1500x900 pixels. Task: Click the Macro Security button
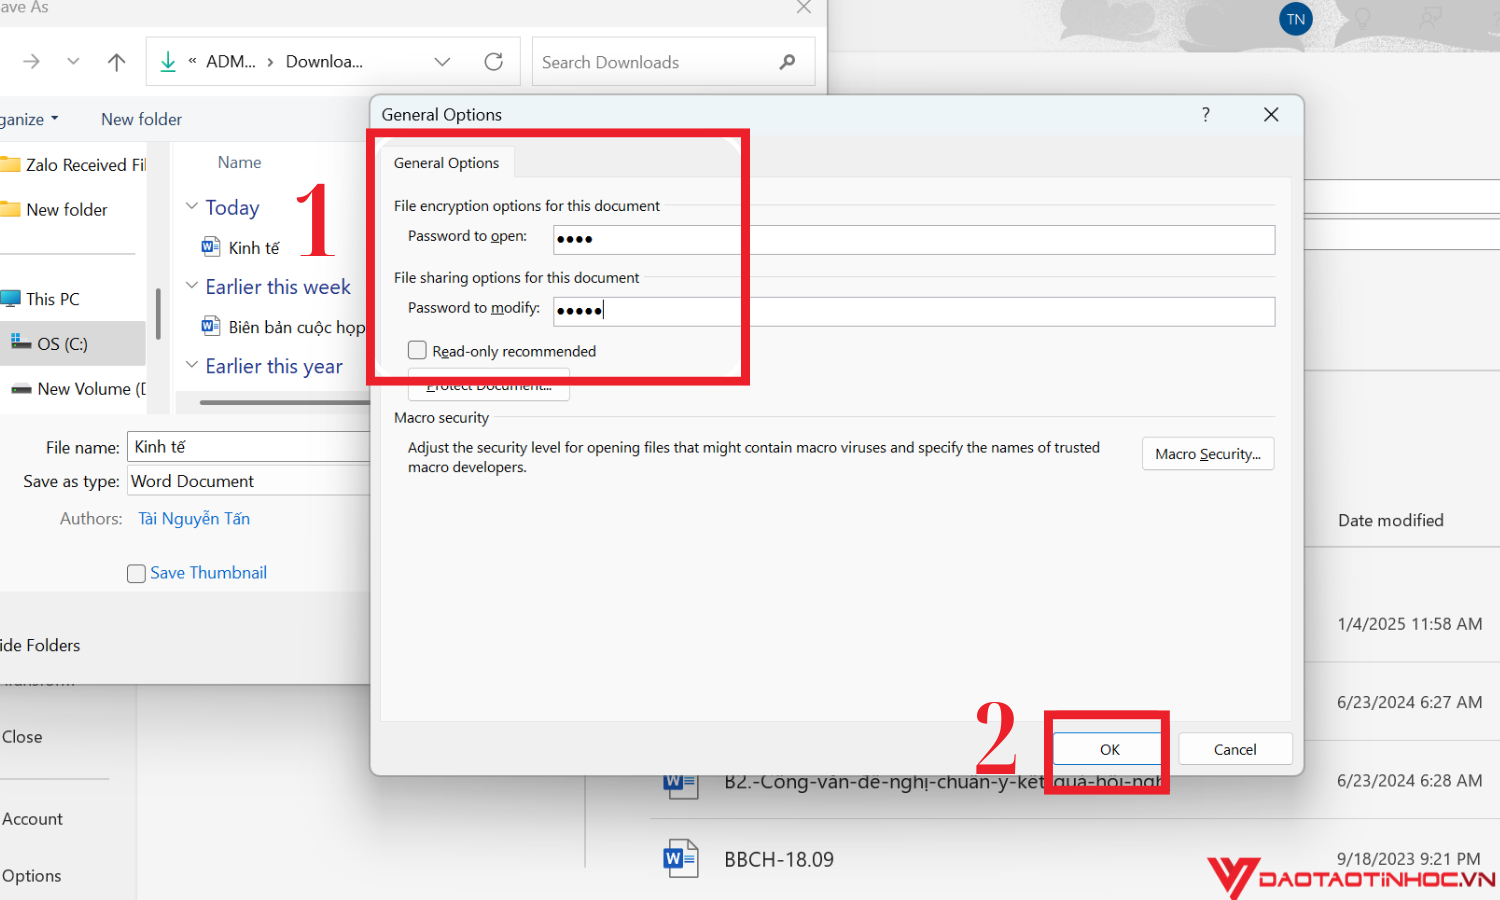(x=1207, y=453)
